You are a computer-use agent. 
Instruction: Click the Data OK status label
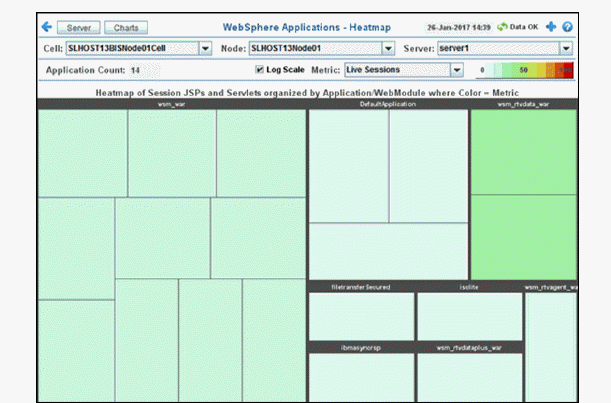524,27
